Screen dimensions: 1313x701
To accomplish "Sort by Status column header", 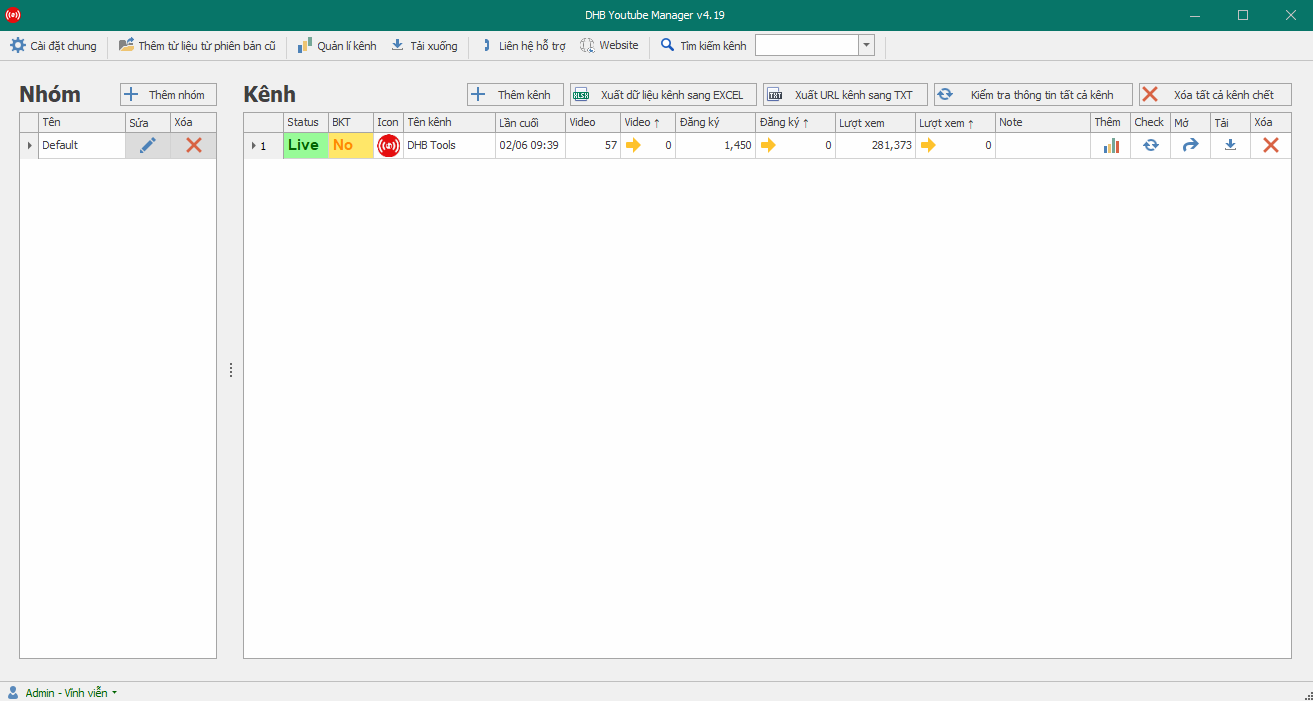I will pos(306,122).
